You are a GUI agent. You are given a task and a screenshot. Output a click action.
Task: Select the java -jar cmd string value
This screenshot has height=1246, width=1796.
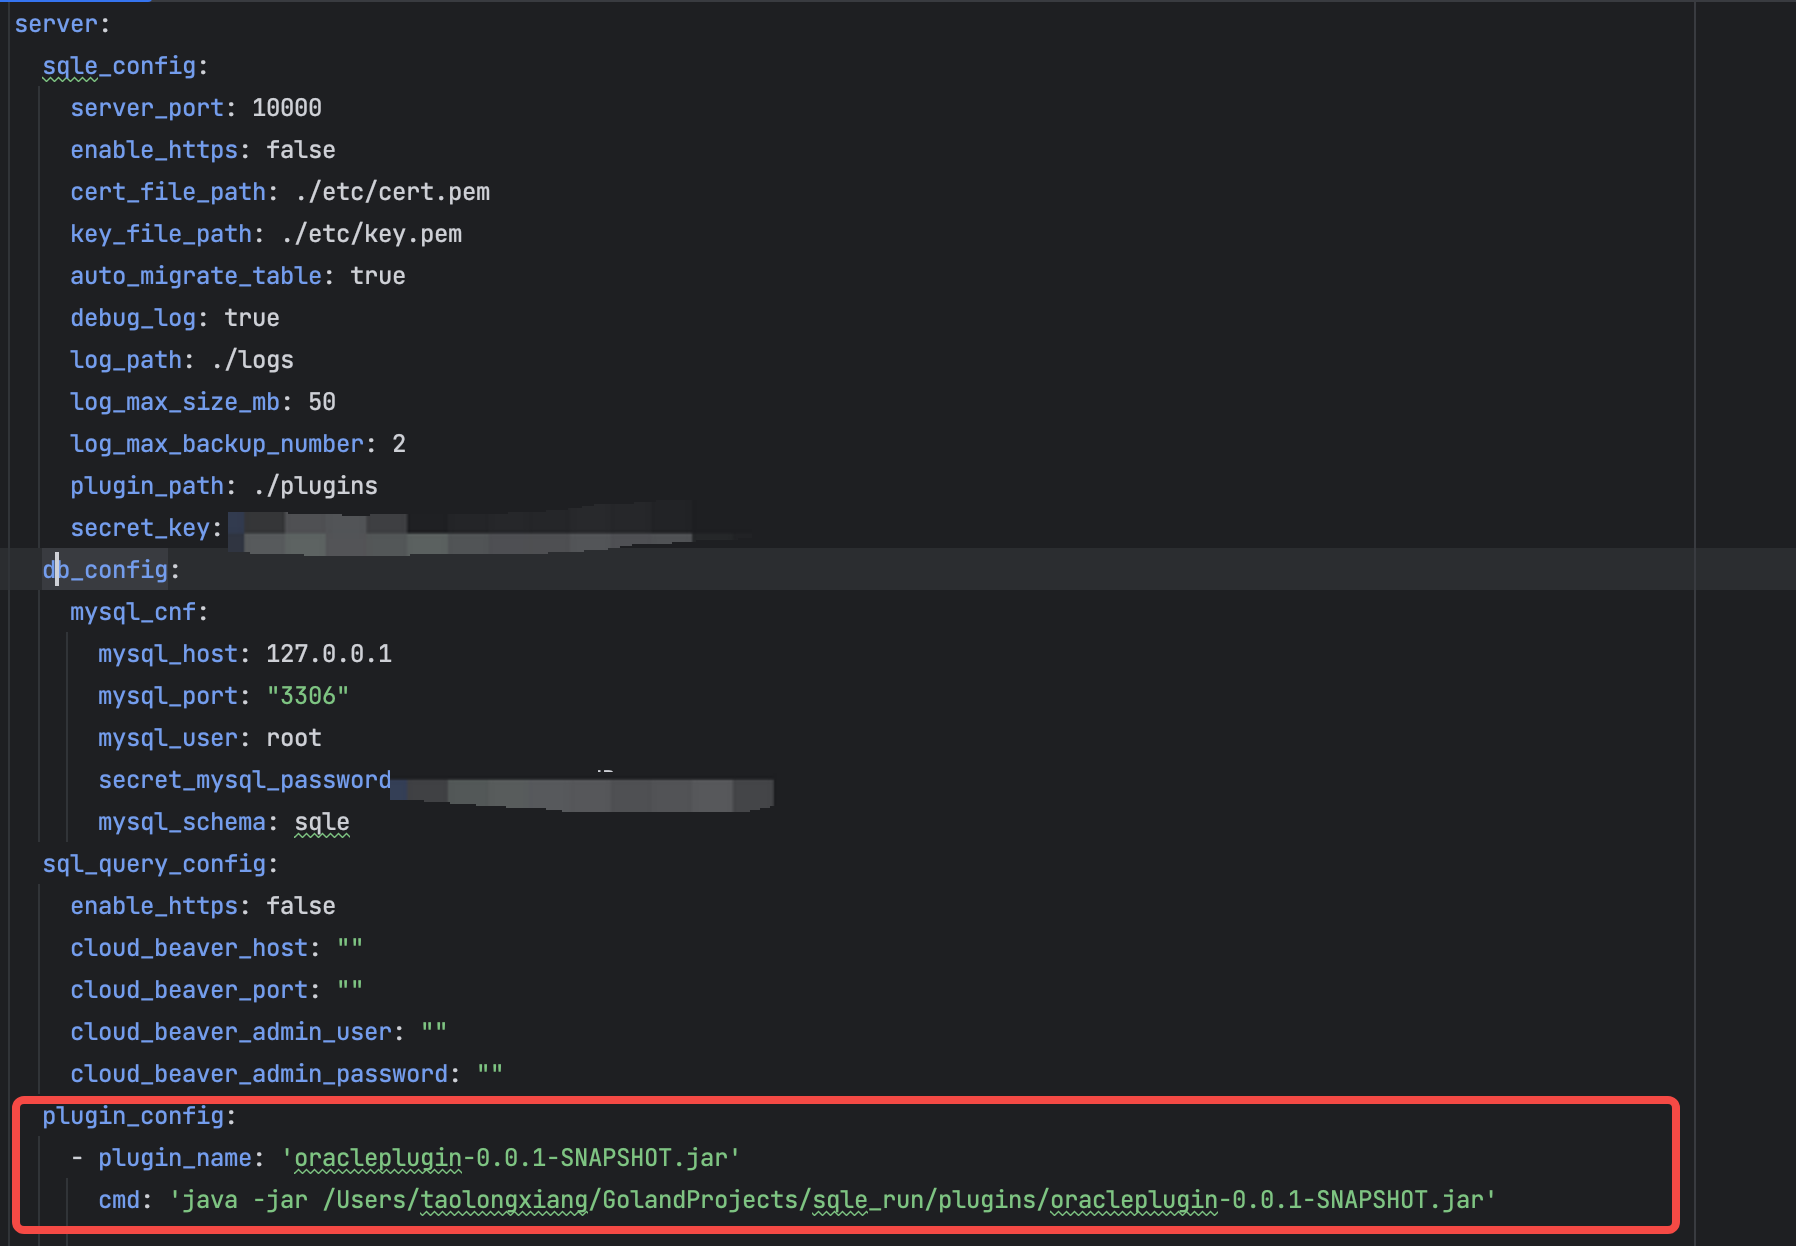click(x=830, y=1199)
